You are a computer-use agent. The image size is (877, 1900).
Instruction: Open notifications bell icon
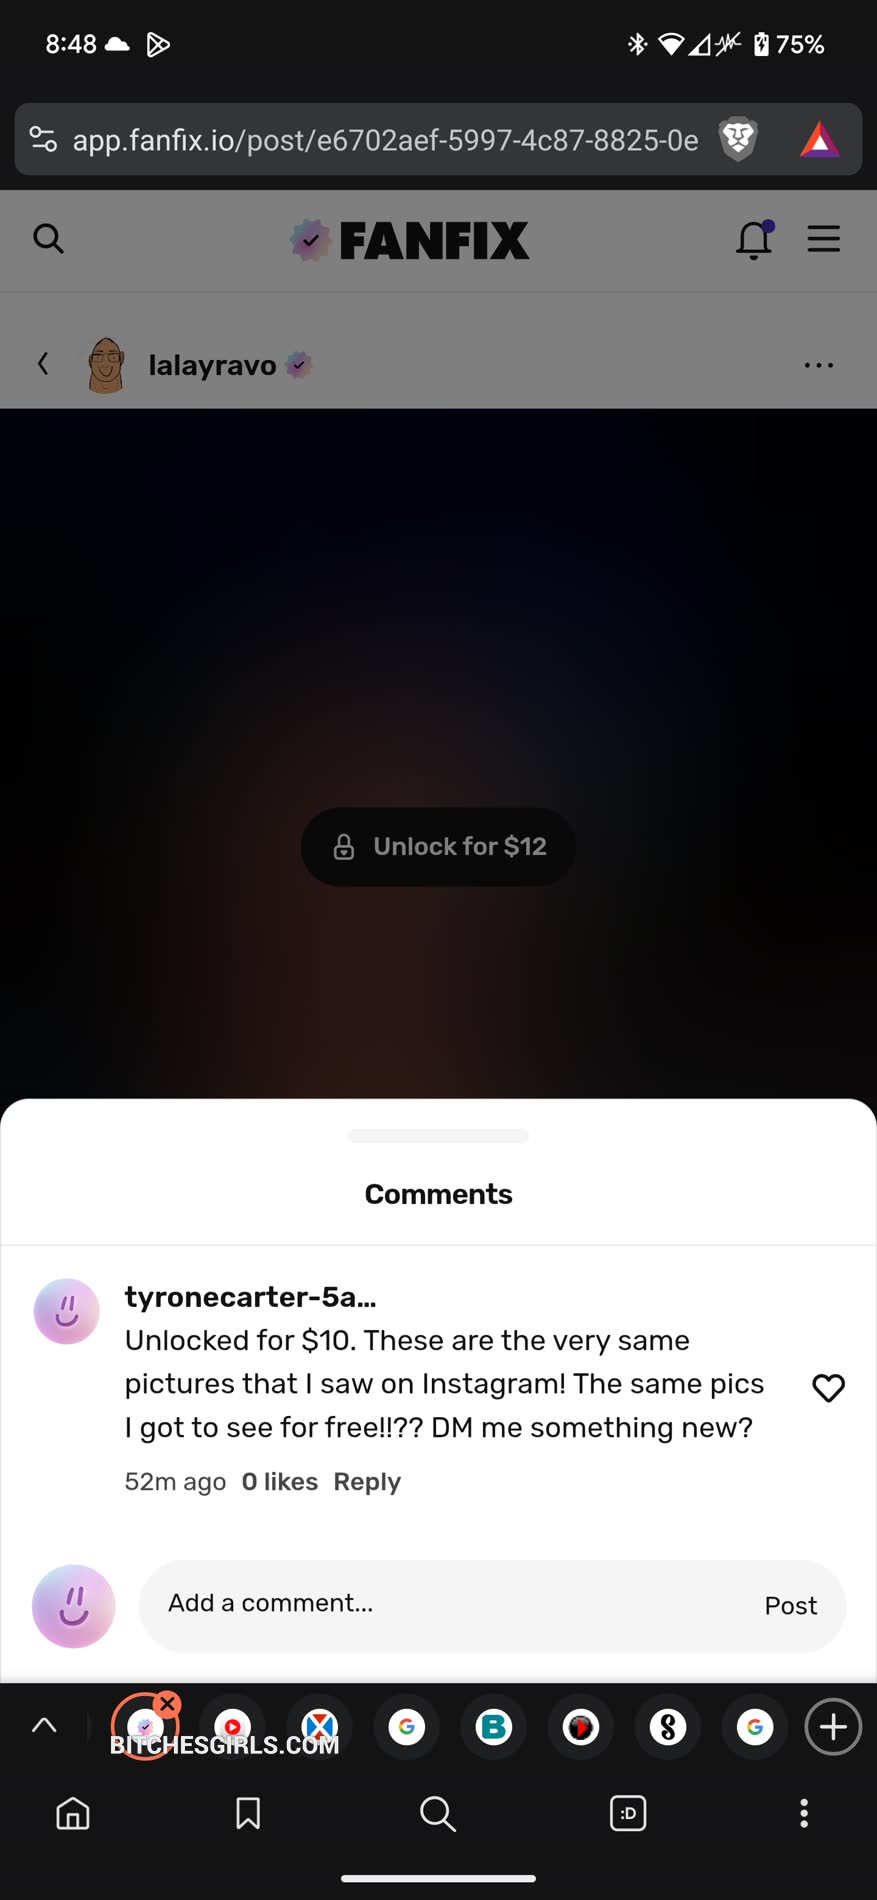[755, 240]
